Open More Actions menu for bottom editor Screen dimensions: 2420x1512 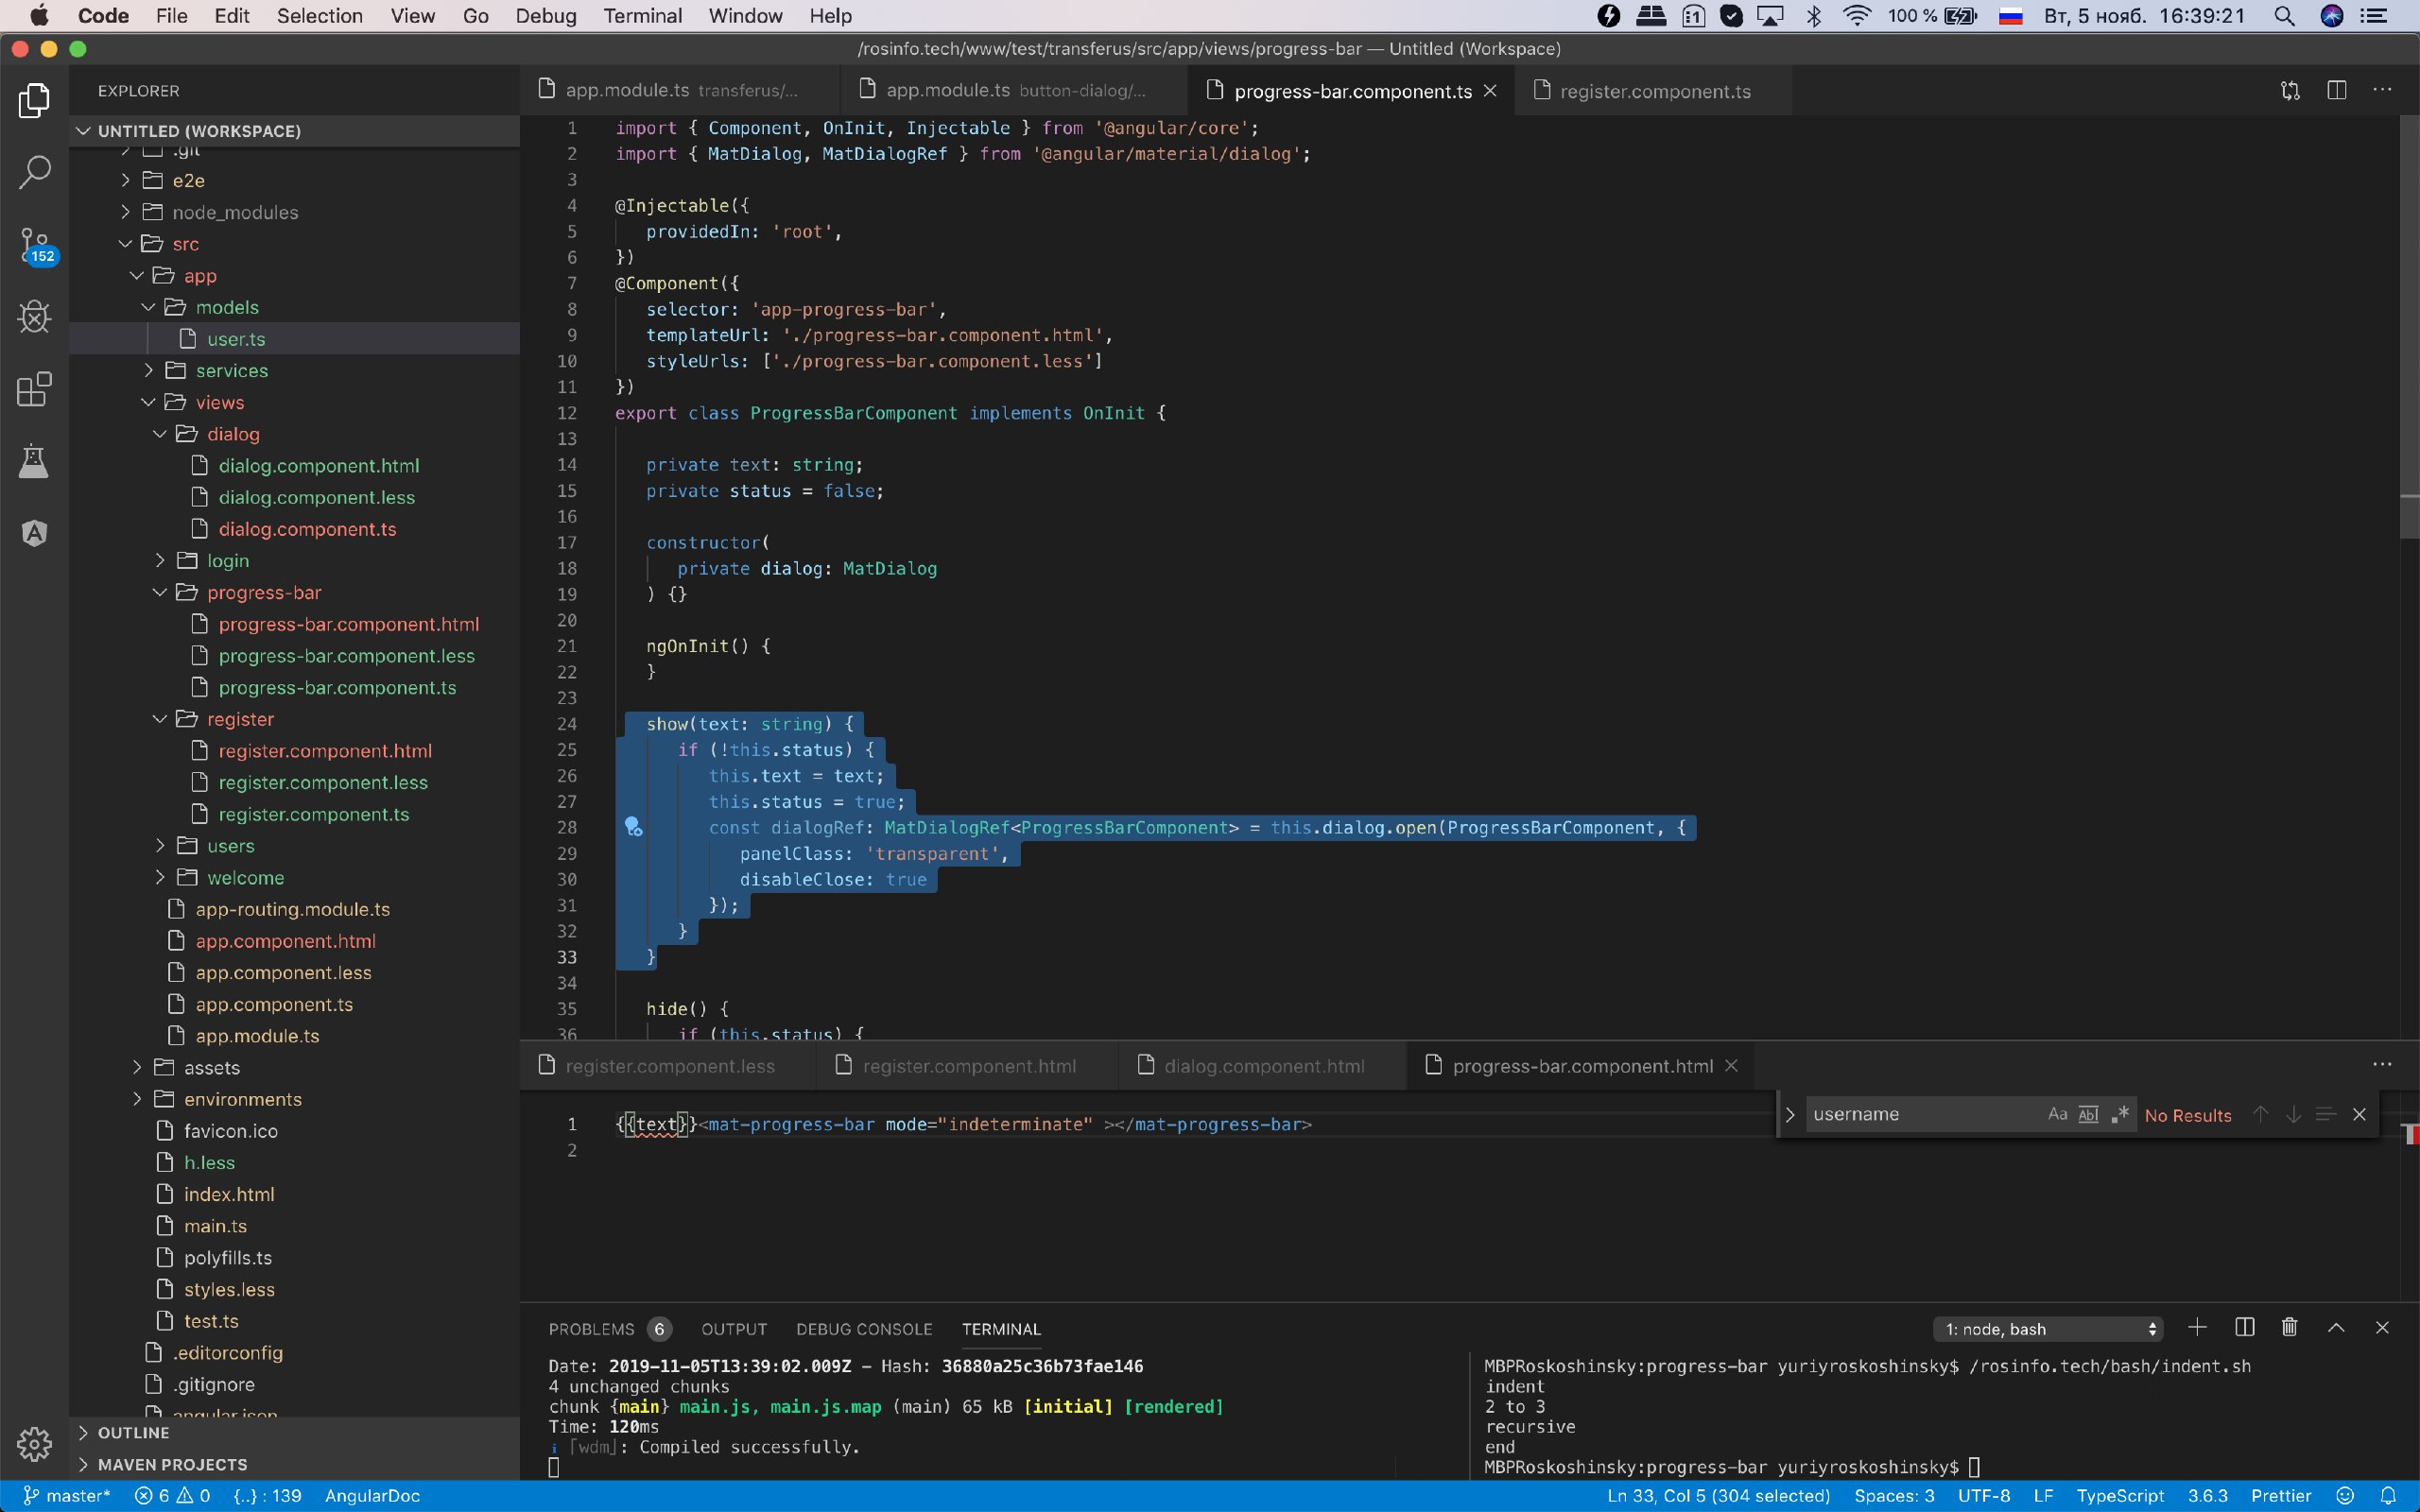[2383, 1065]
